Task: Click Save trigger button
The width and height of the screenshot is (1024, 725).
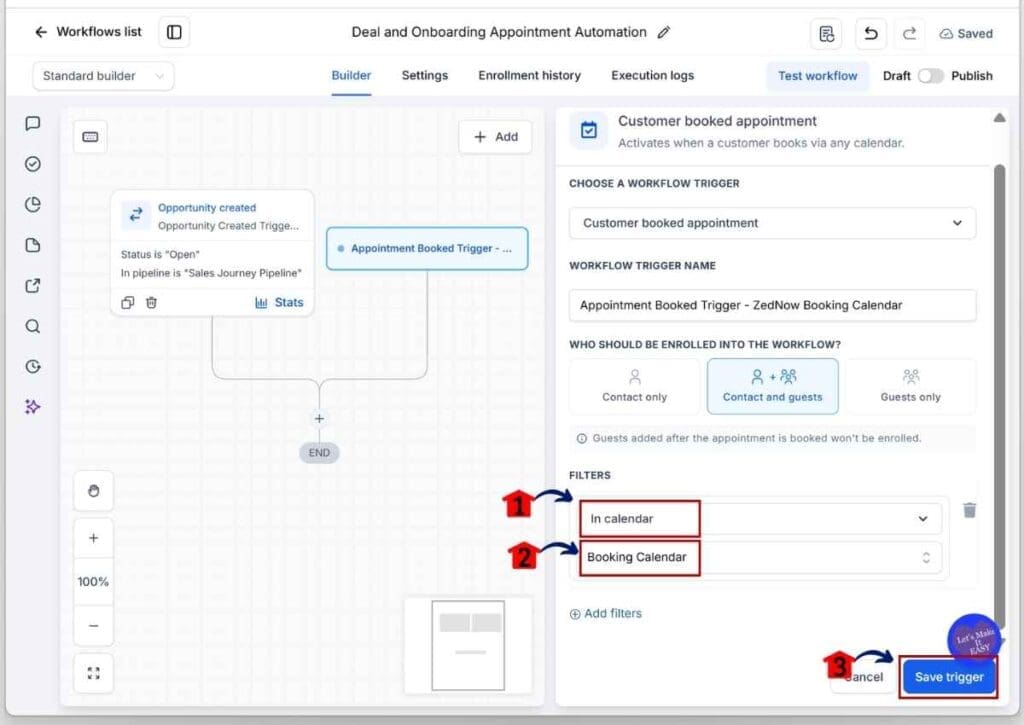Action: 949,677
